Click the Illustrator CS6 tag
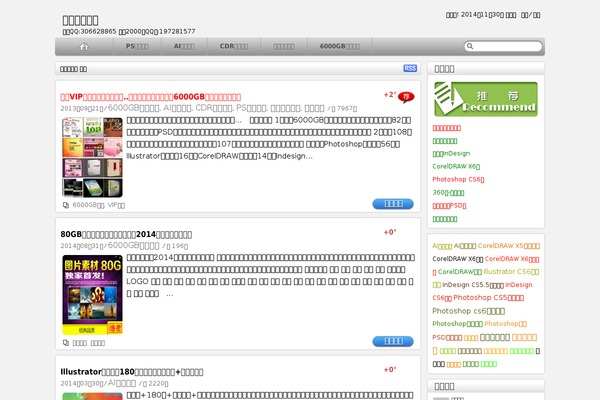Screen dimensions: 600x400 [x=511, y=272]
